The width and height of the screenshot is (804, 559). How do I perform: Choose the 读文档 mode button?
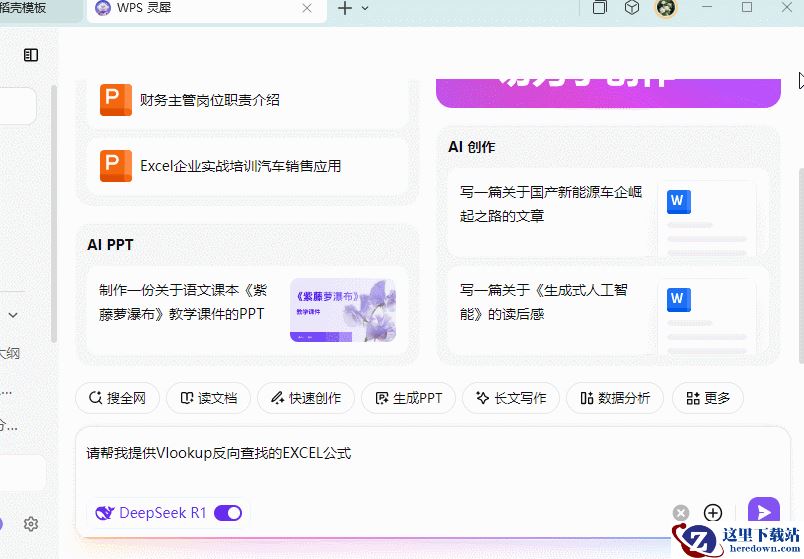pos(208,398)
